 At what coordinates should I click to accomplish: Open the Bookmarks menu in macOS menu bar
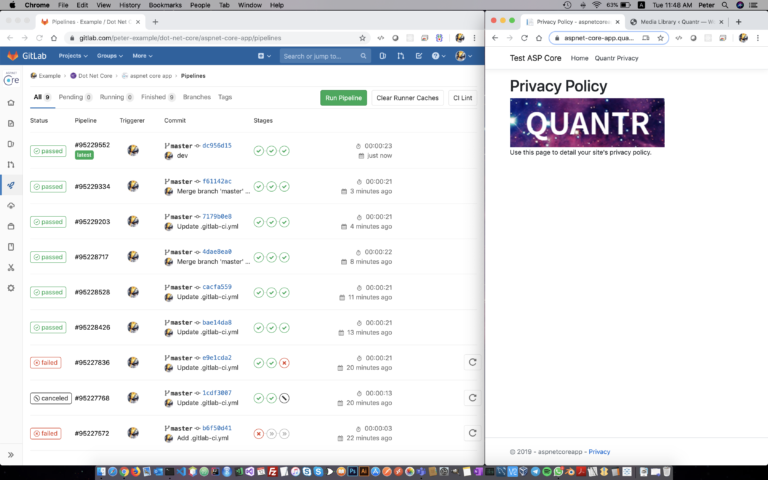pyautogui.click(x=165, y=5)
